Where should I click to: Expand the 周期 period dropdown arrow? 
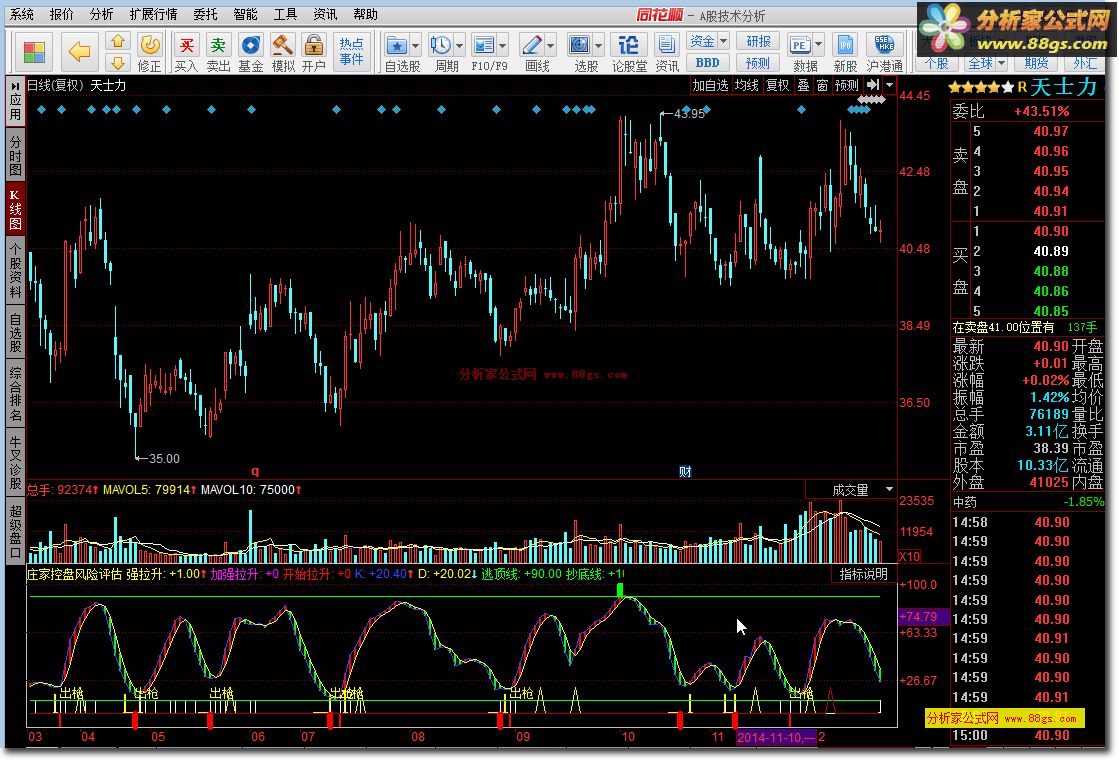[x=459, y=46]
